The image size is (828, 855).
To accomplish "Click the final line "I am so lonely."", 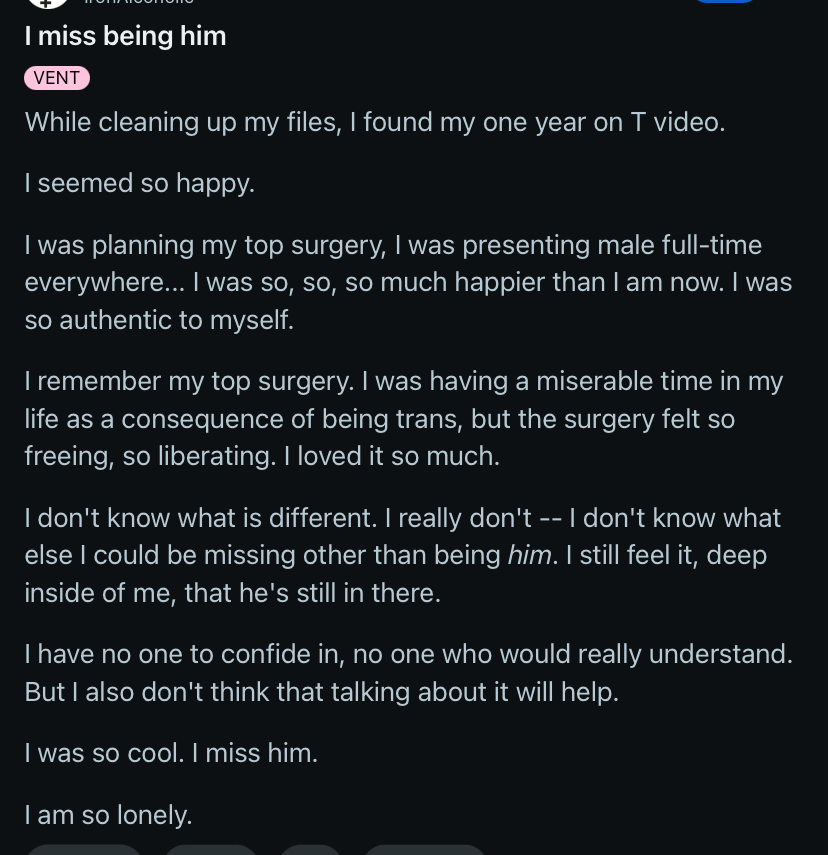I will click(108, 815).
